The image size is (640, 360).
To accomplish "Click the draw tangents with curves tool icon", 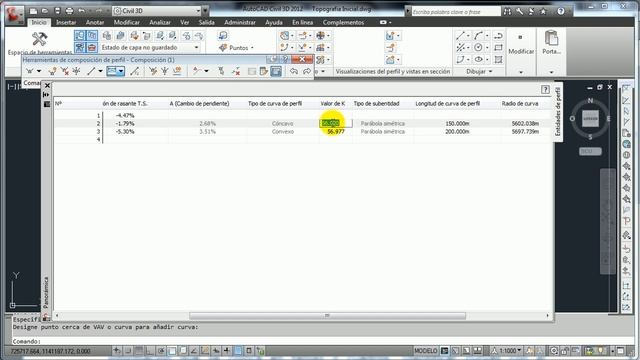I will coord(30,71).
